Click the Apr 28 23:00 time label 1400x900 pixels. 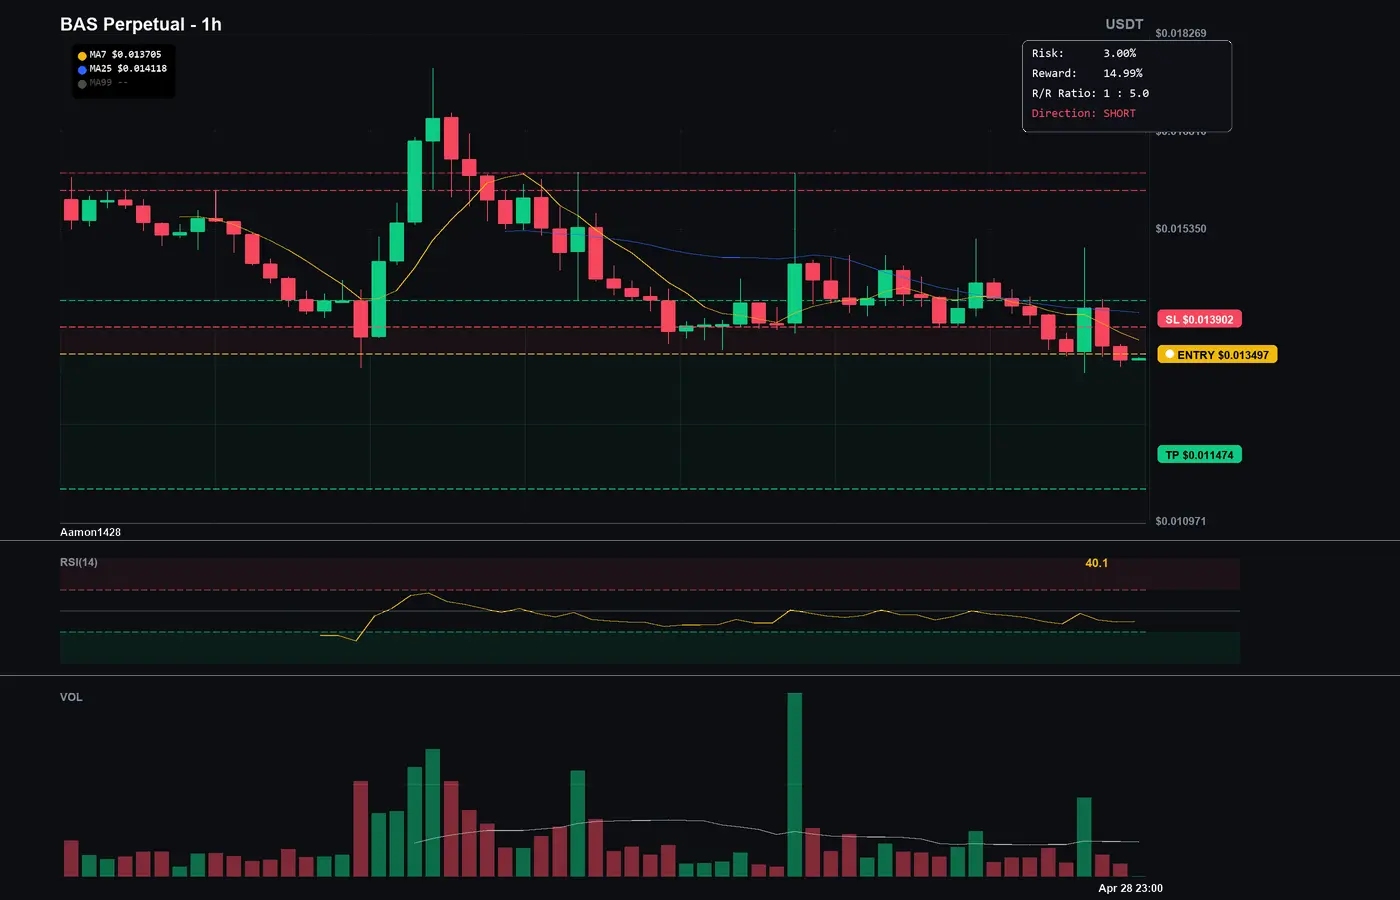[1130, 888]
